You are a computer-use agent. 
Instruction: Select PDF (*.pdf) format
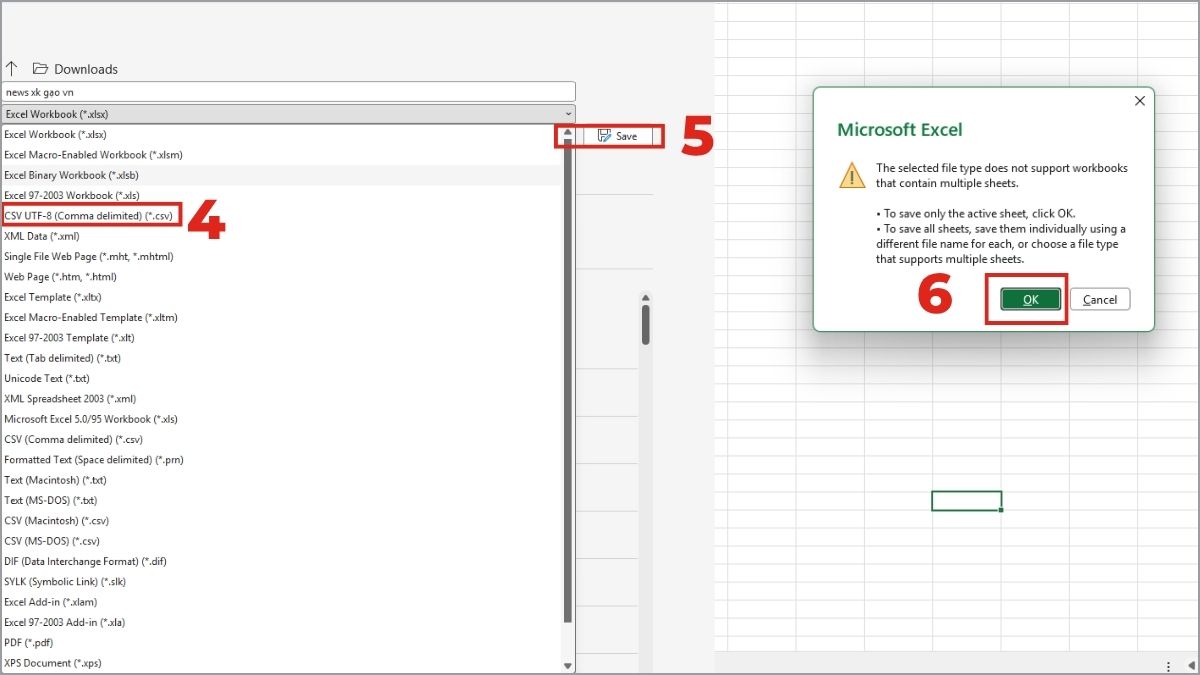(x=280, y=643)
